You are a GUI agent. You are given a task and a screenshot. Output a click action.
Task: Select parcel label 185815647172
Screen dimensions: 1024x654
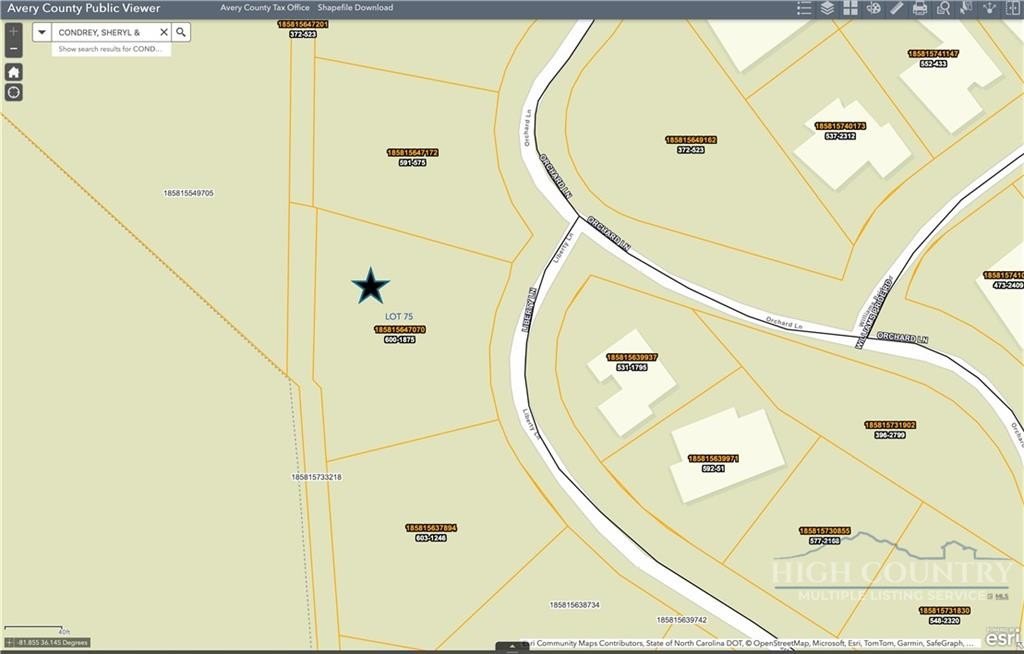(412, 153)
